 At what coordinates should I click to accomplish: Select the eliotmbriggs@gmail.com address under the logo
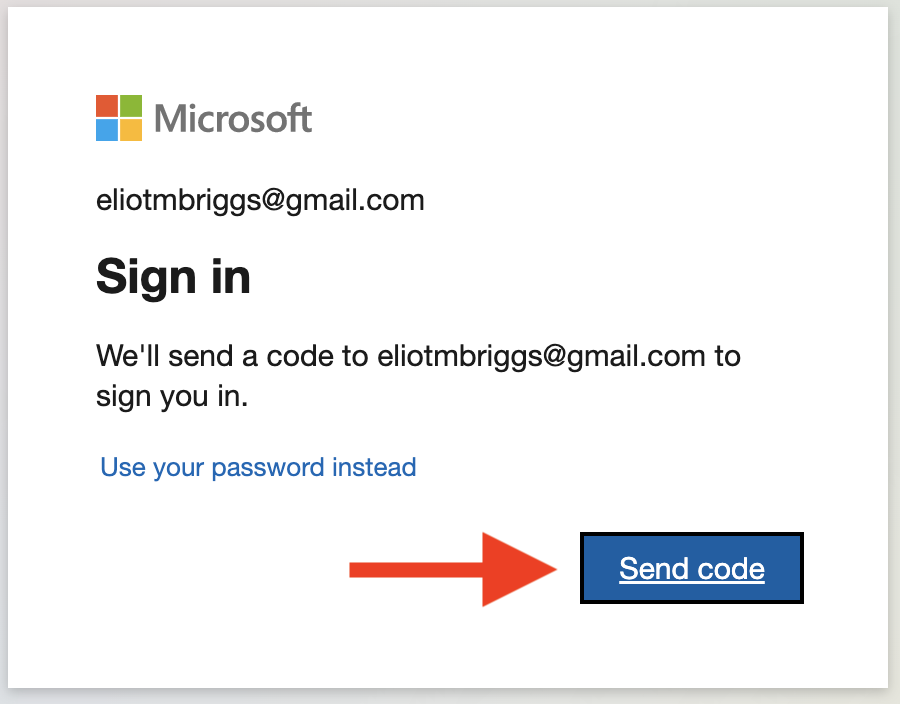260,201
